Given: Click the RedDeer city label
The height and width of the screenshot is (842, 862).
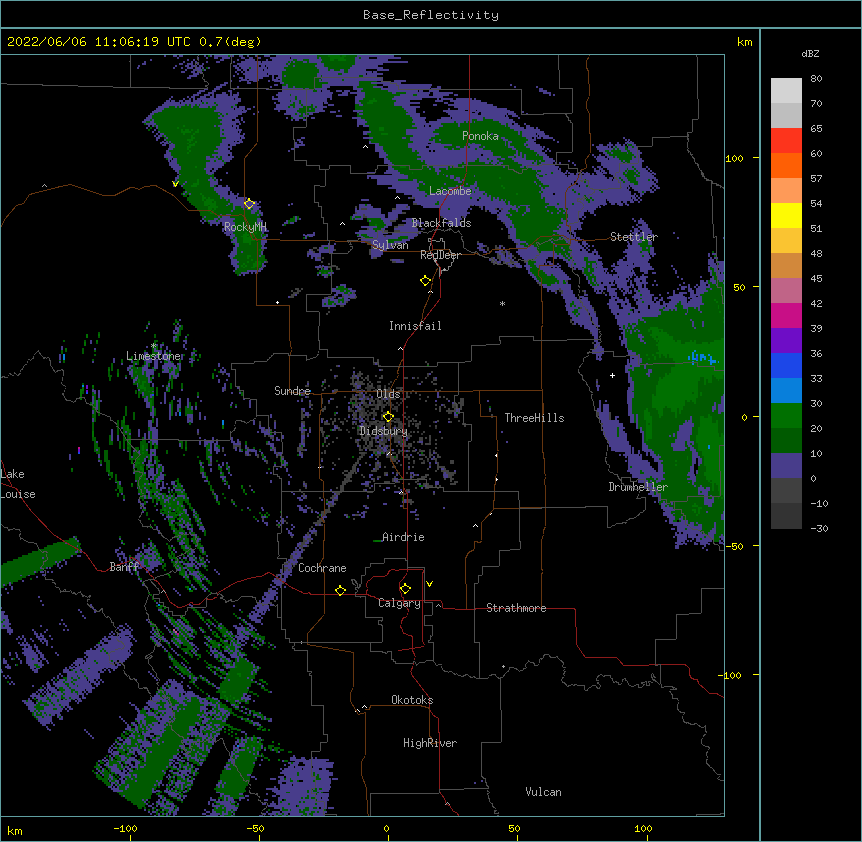Looking at the screenshot, I should [x=440, y=255].
